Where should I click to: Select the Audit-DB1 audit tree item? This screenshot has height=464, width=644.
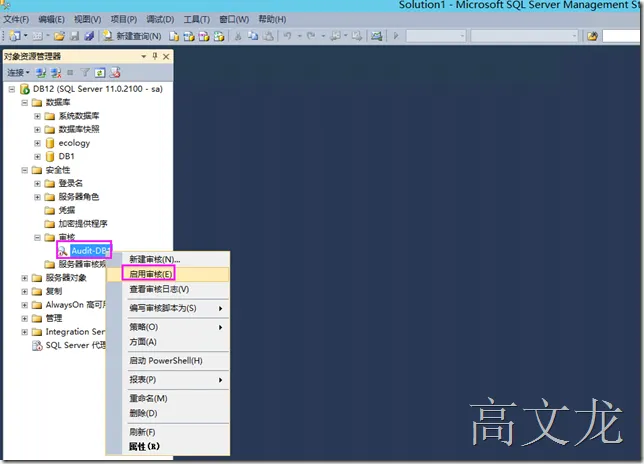(x=84, y=250)
